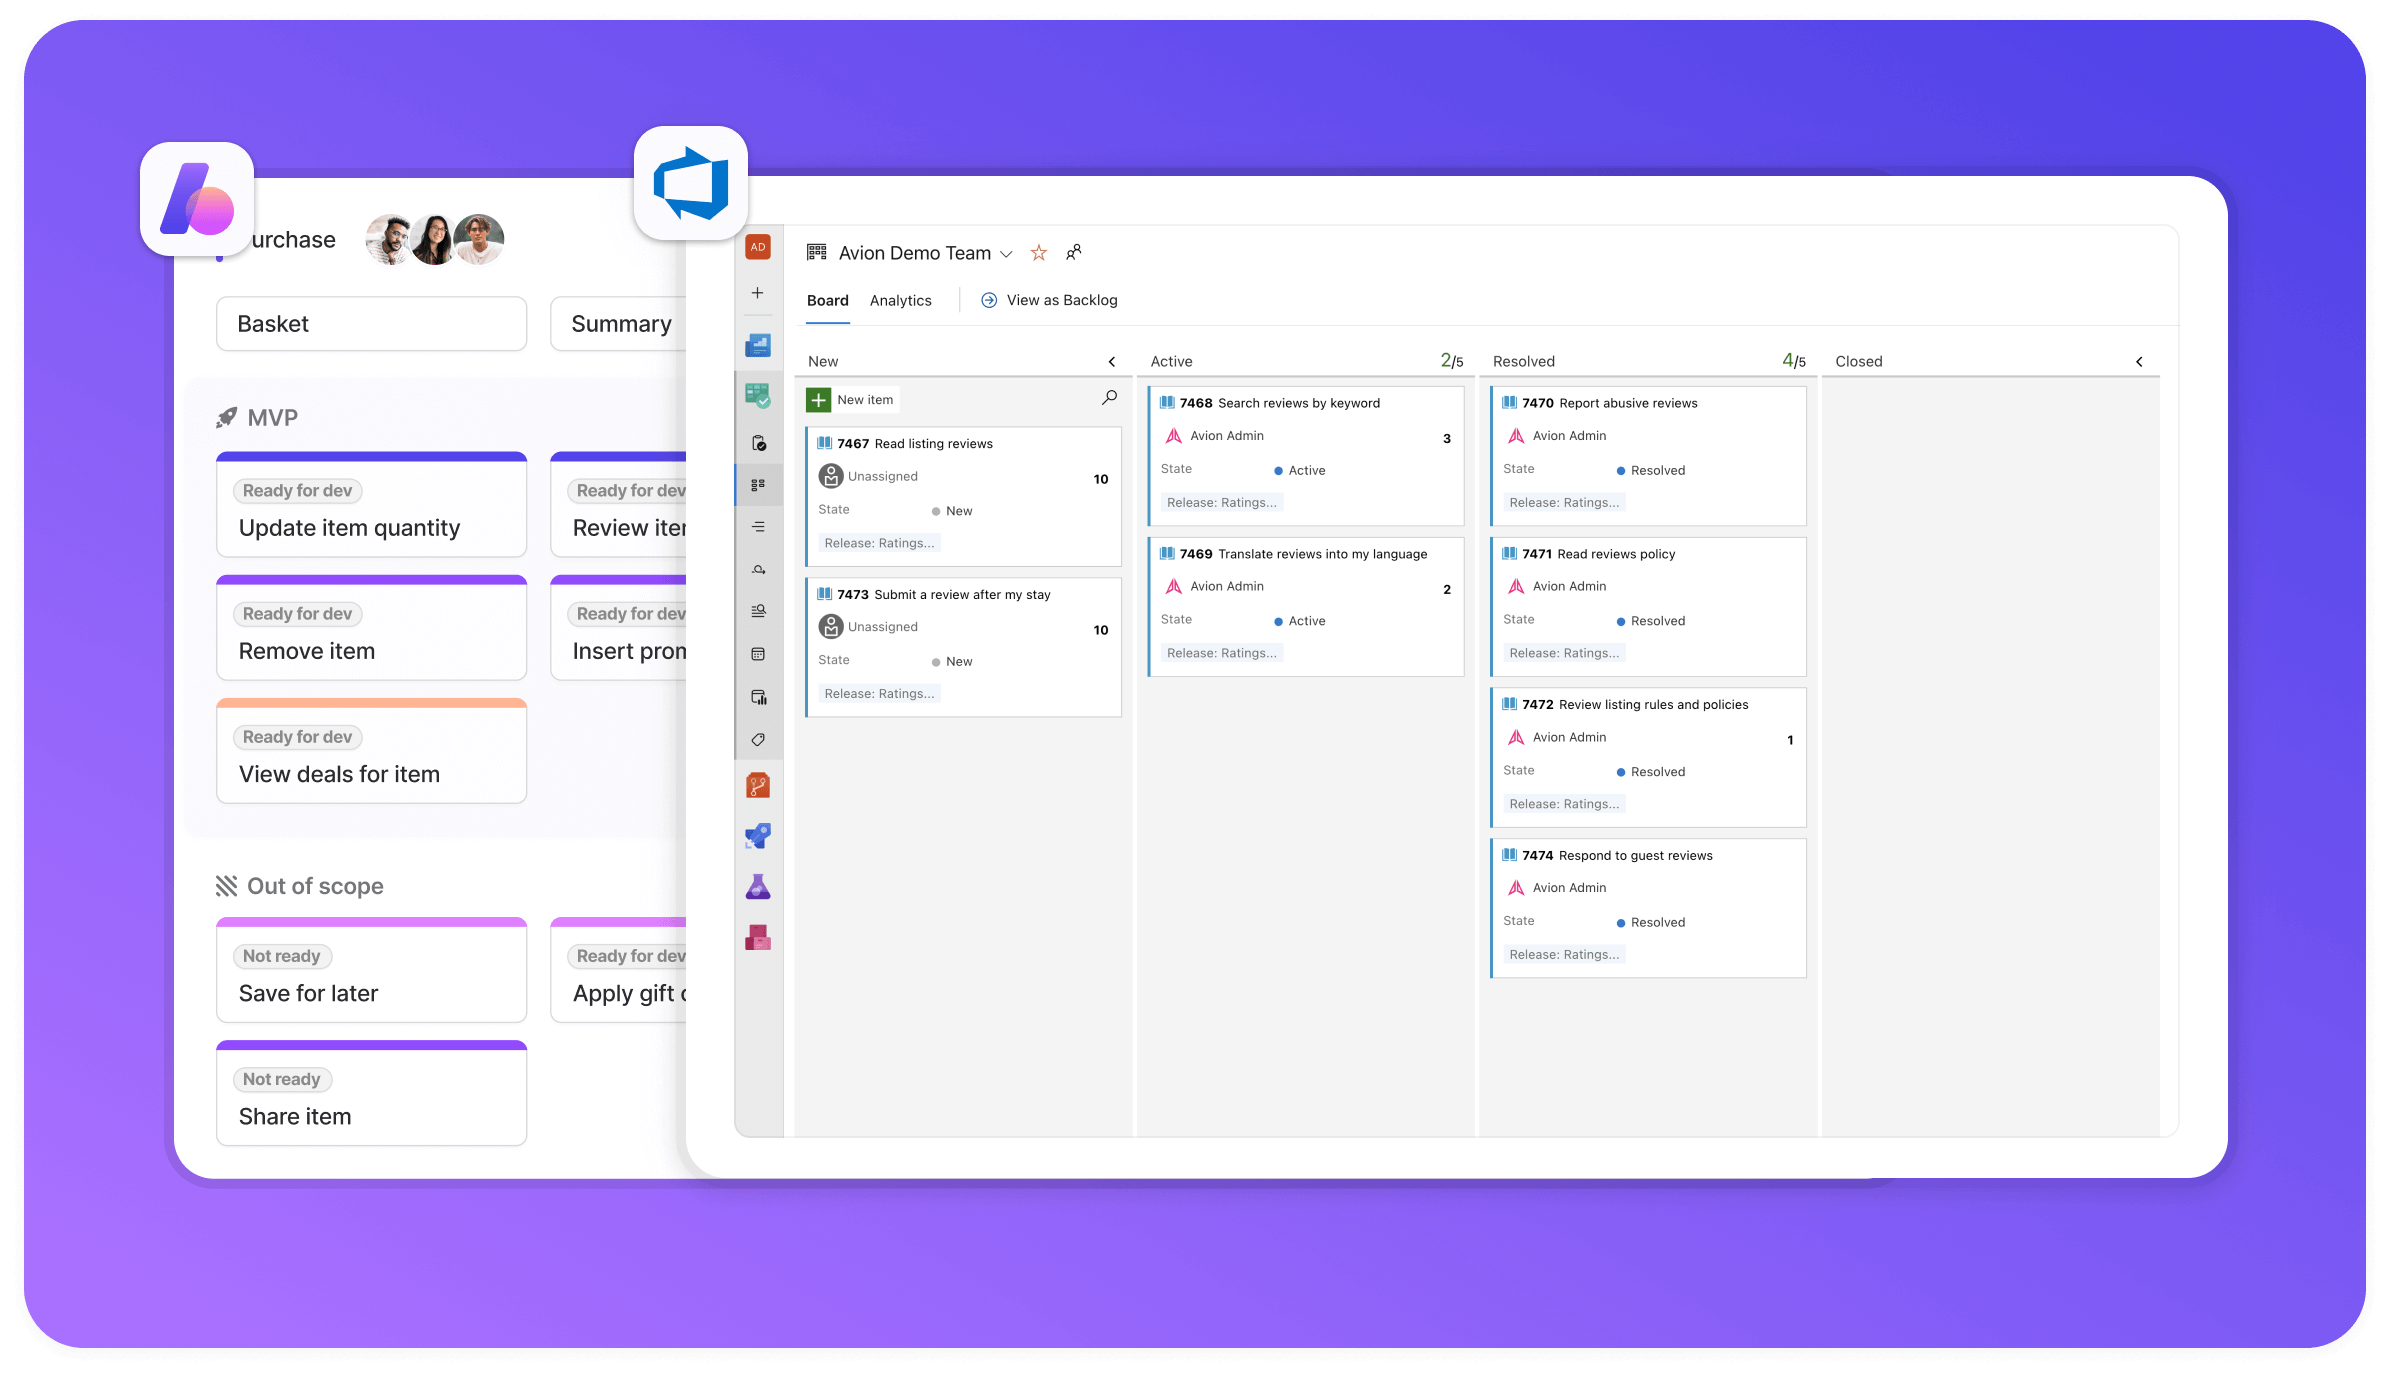
Task: Open the Avion Demo Team dropdown
Action: click(x=1005, y=253)
